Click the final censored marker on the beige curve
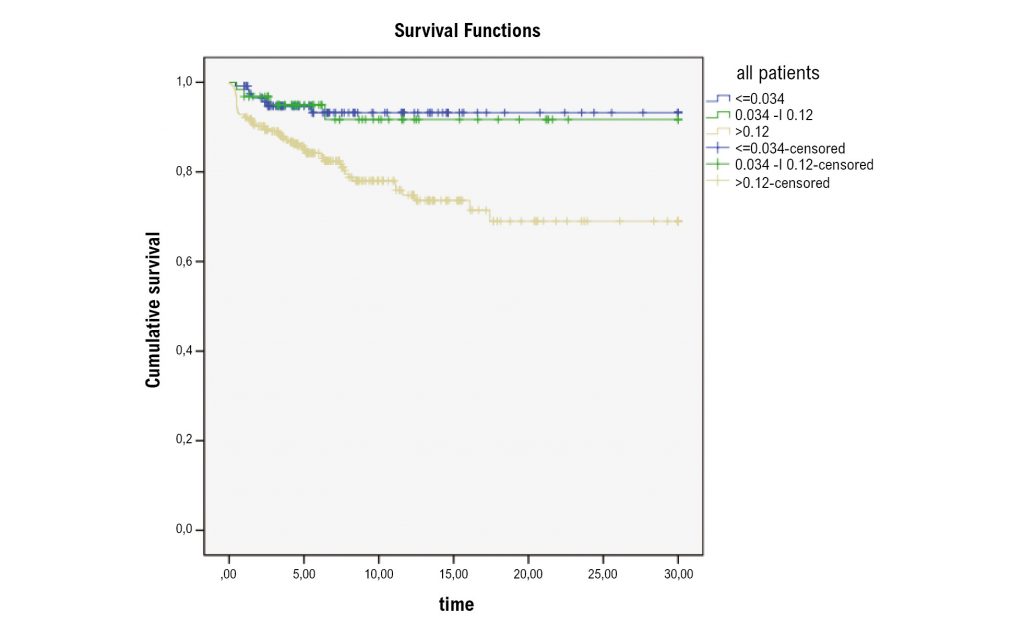 point(678,221)
